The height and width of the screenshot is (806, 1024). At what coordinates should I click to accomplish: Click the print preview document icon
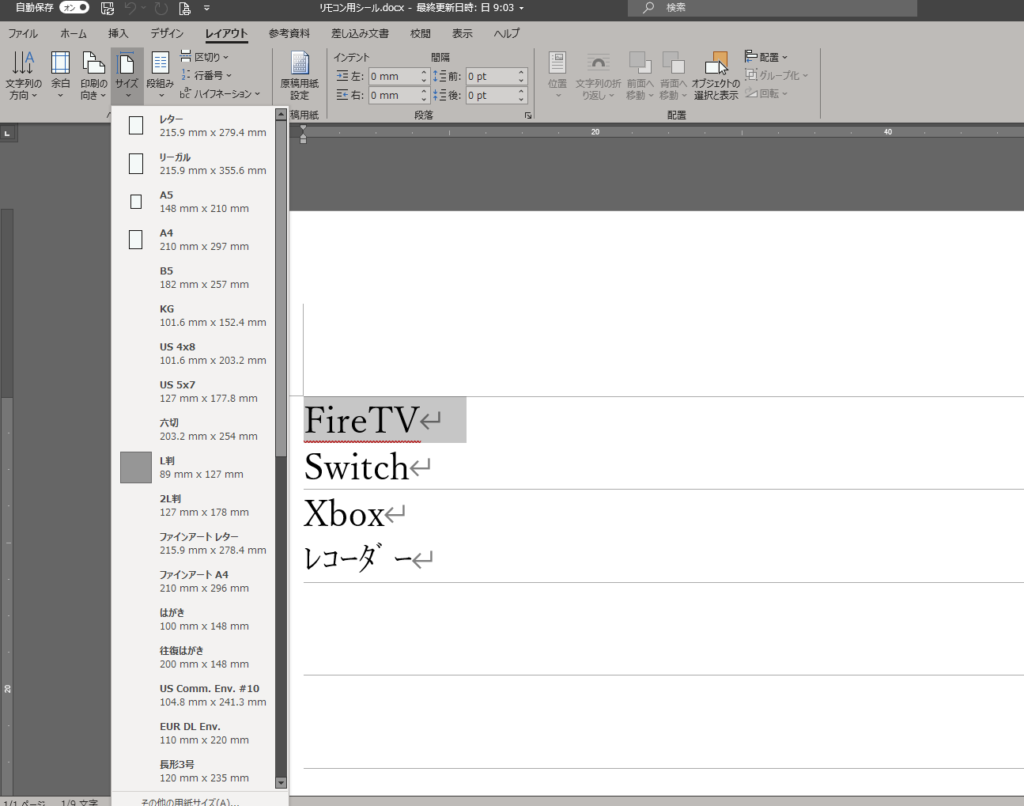pos(185,8)
